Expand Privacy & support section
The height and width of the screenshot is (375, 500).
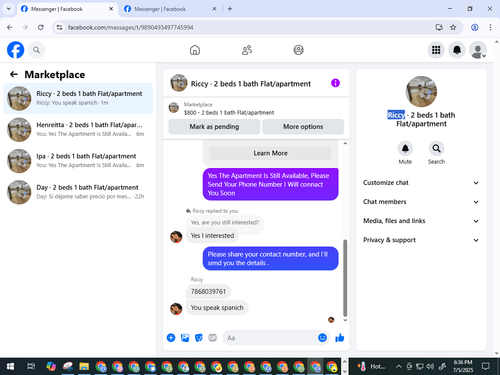421,240
